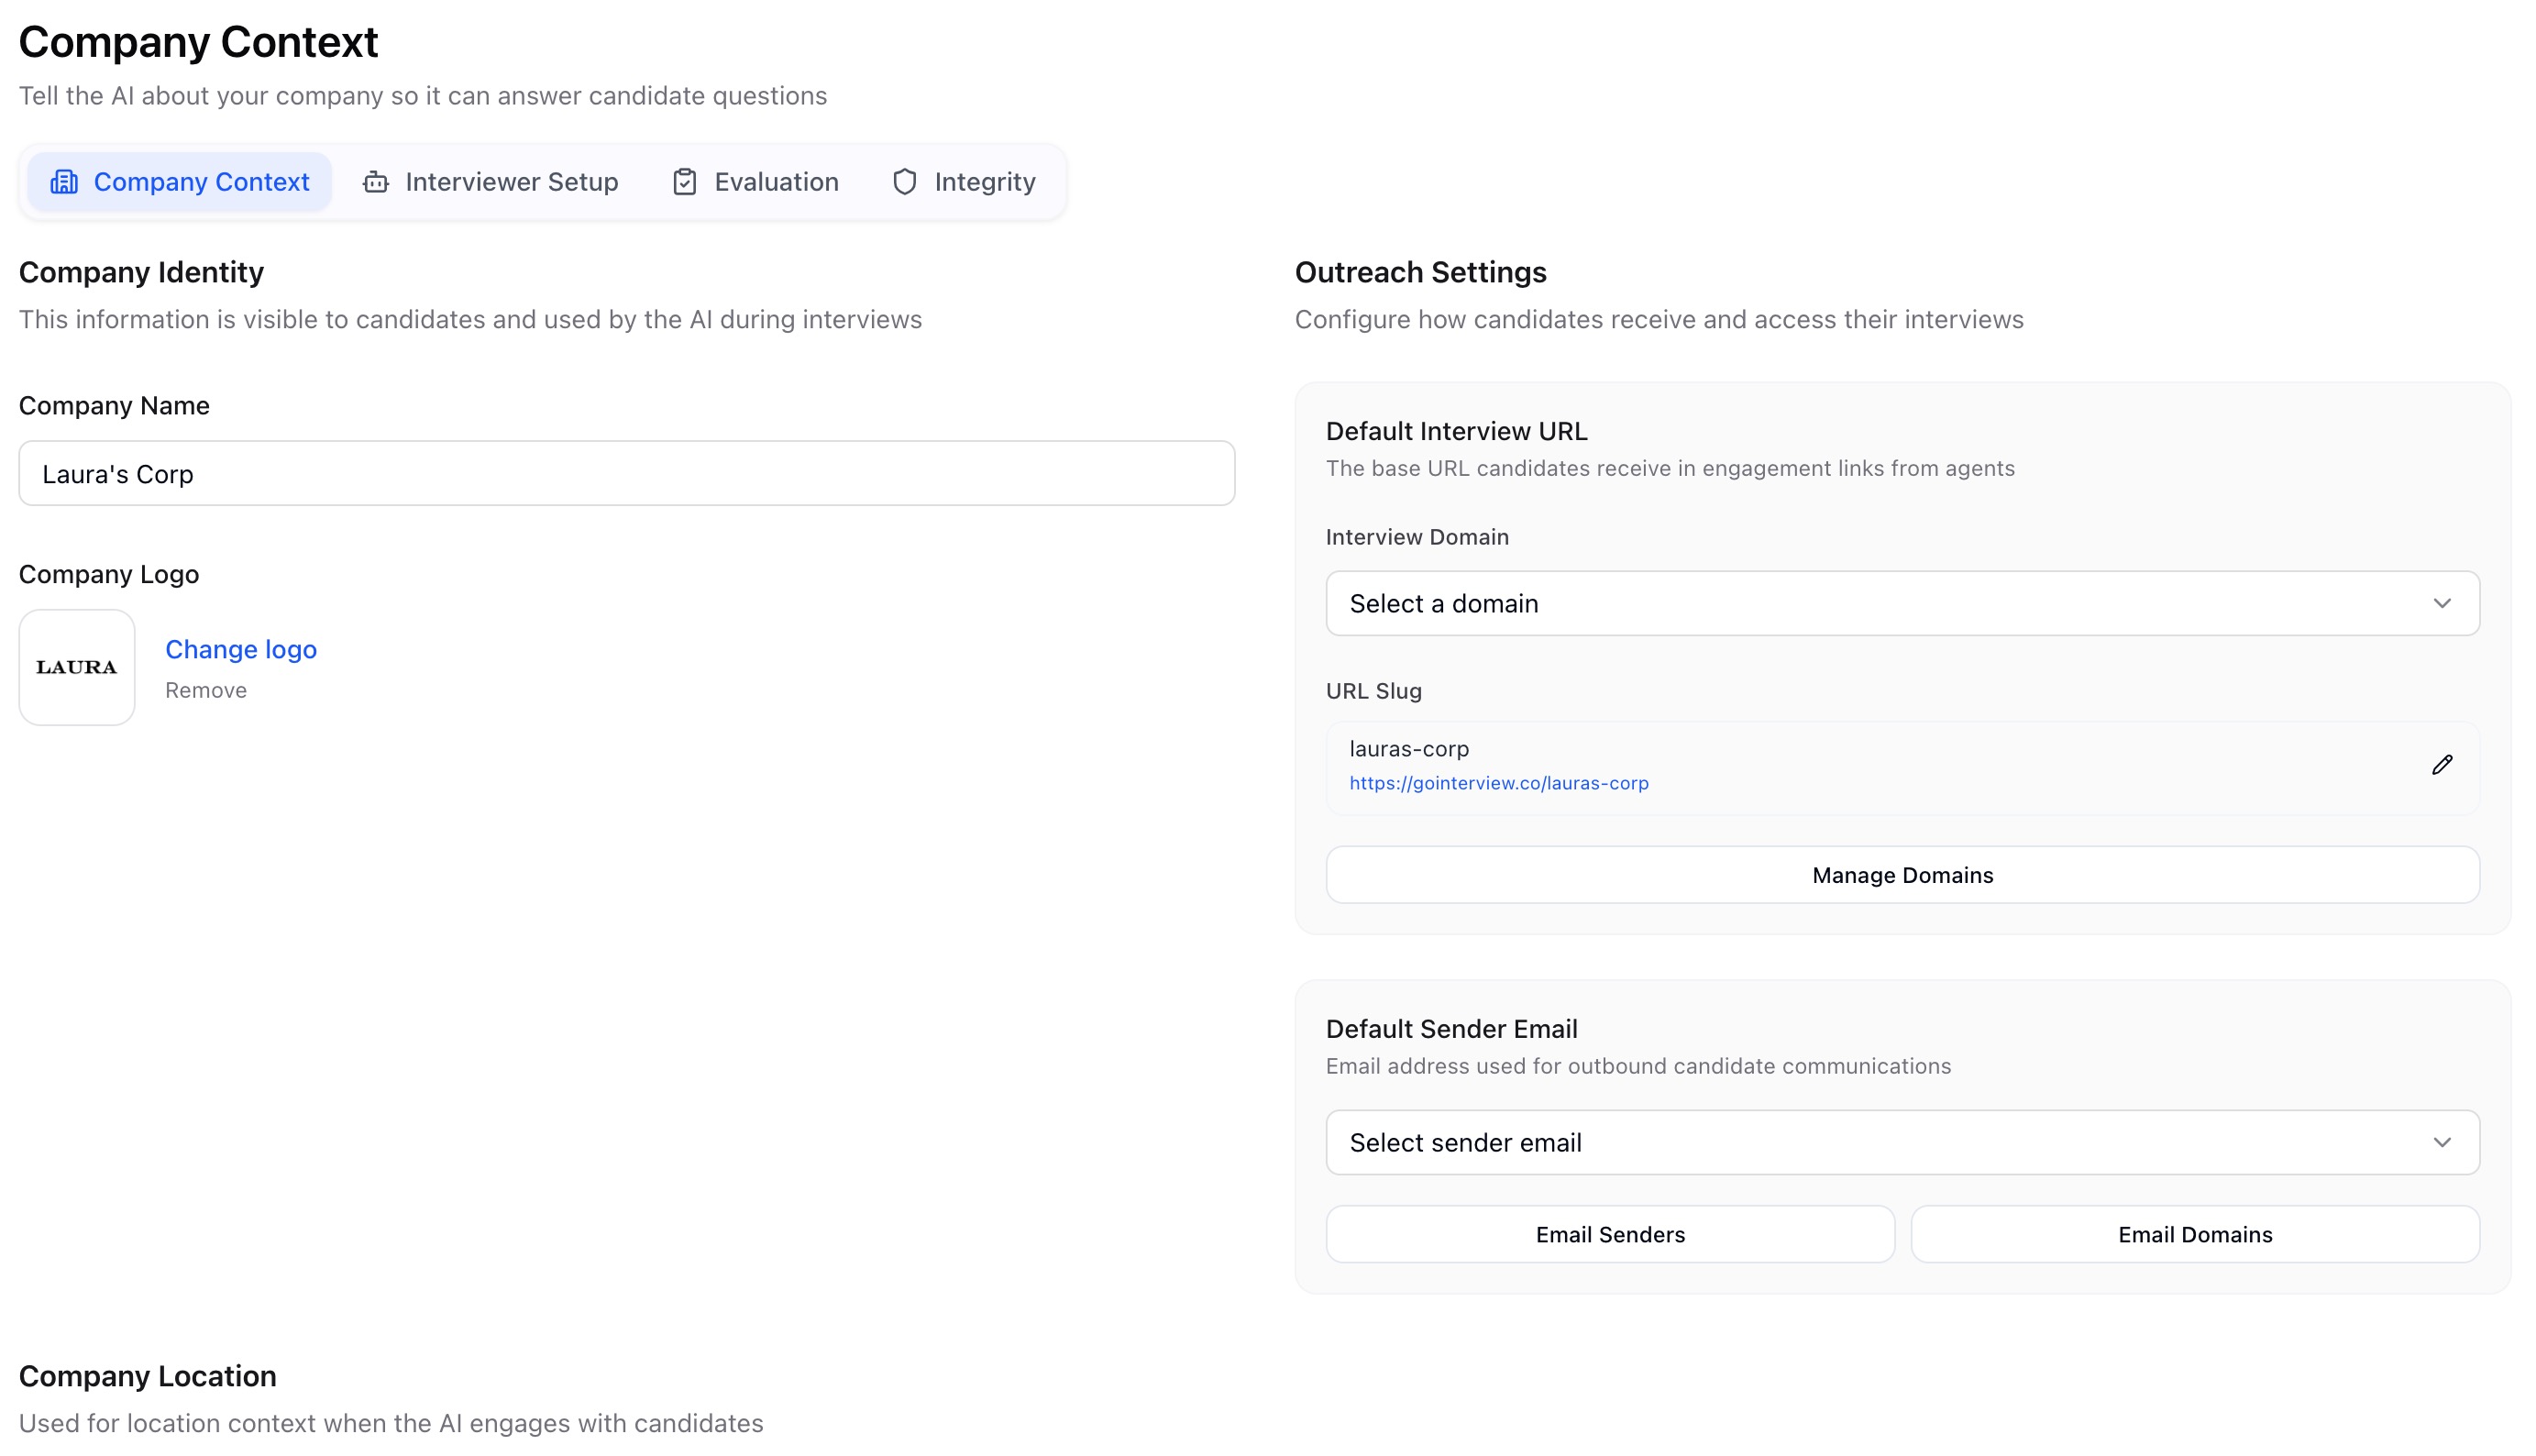Click Remove under Change logo
This screenshot has width=2536, height=1456.
206,690
